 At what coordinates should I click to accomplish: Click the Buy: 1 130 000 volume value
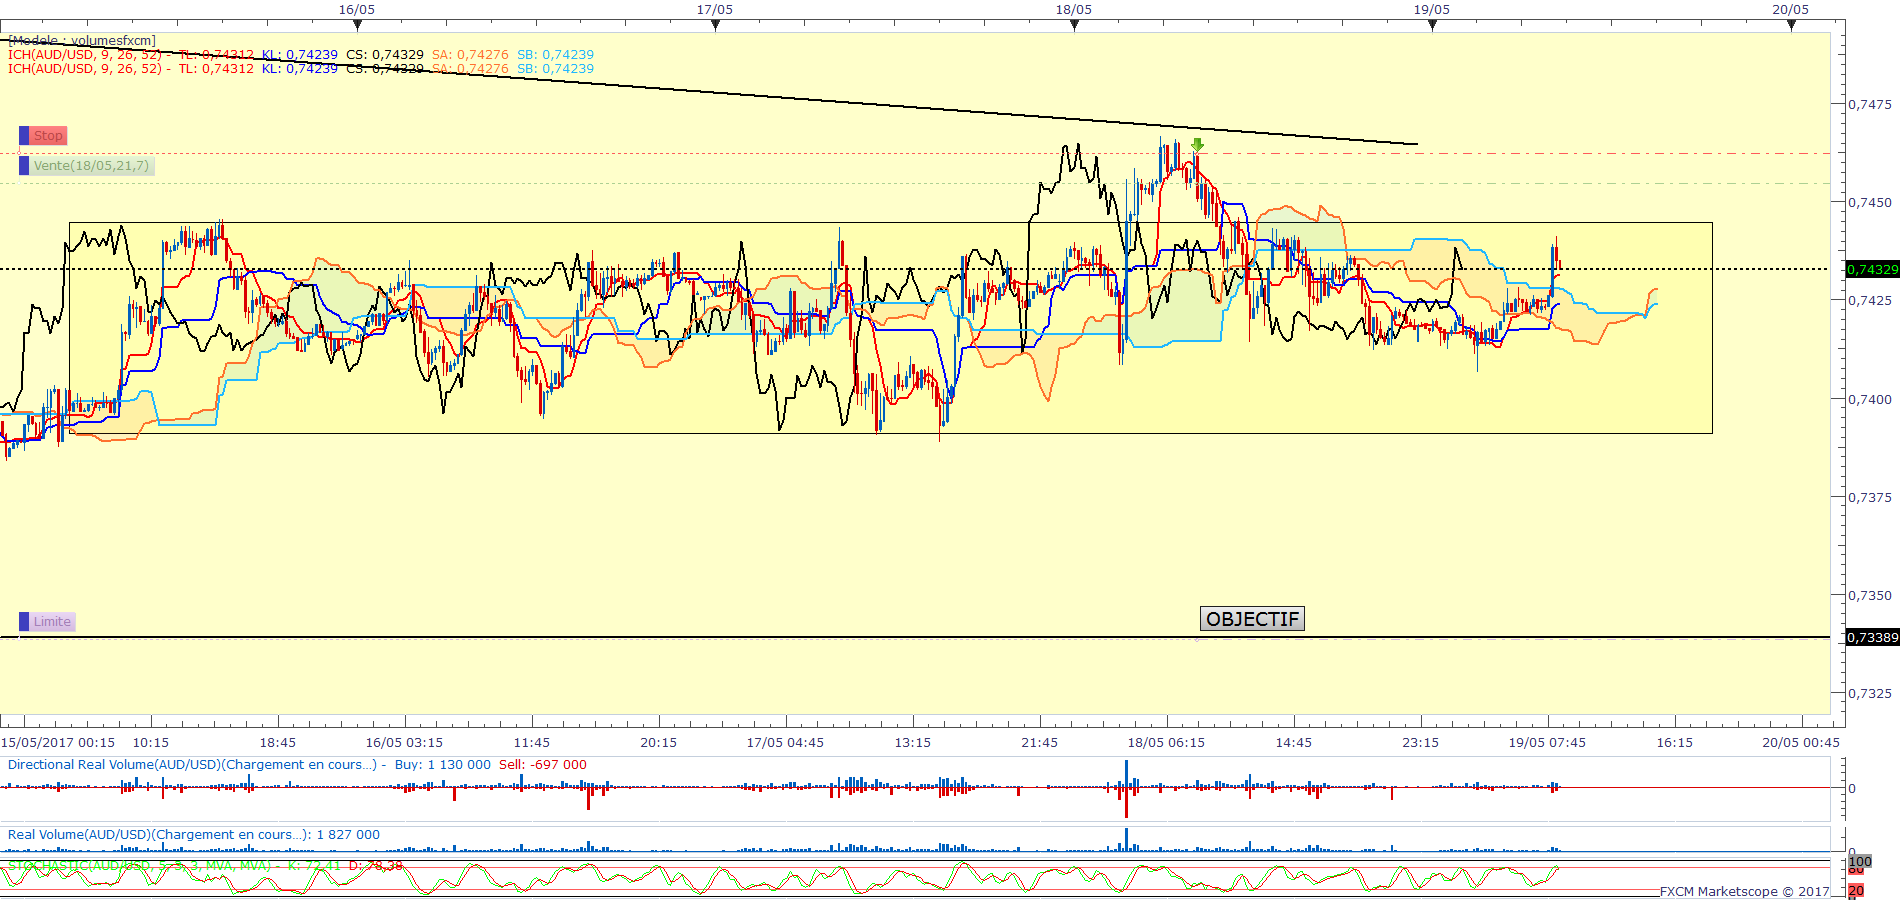443,765
